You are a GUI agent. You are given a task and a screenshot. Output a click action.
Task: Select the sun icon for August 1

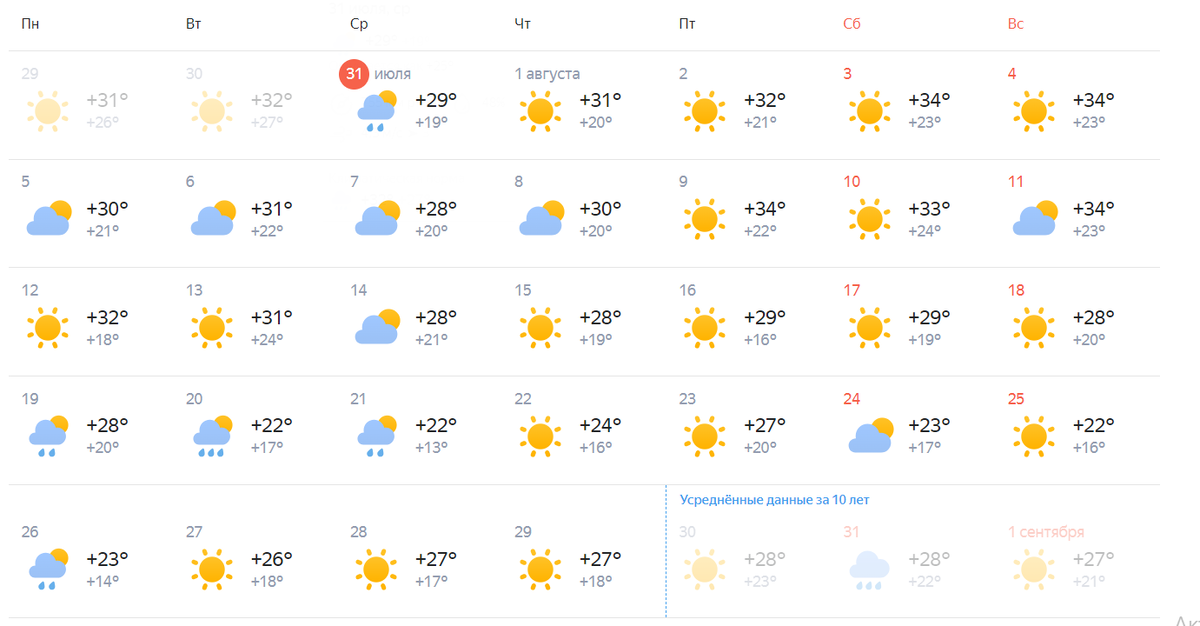coord(540,111)
